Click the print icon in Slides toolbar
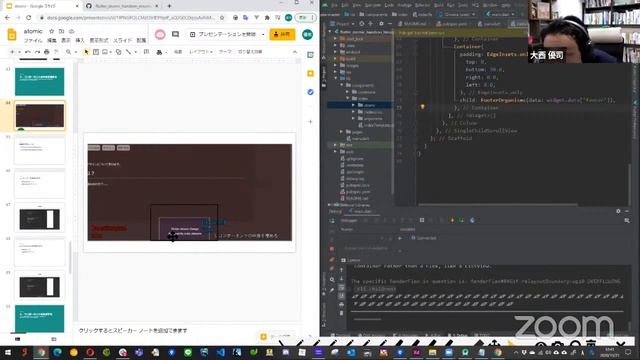 [47, 52]
